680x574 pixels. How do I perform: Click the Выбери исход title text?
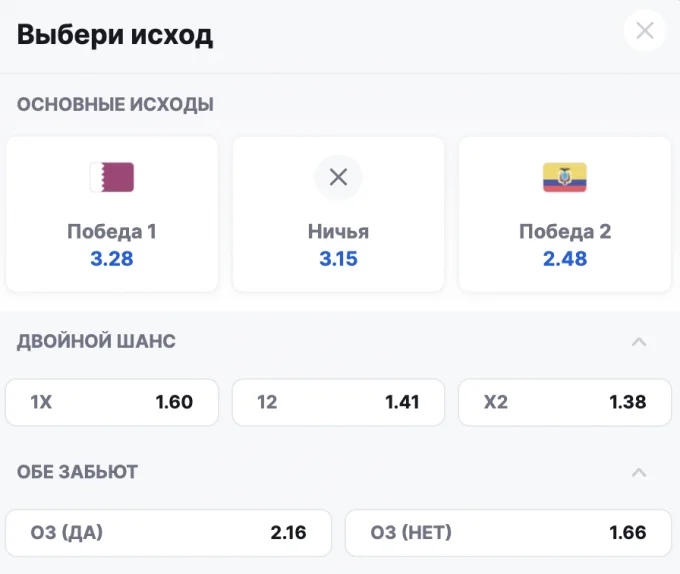115,35
